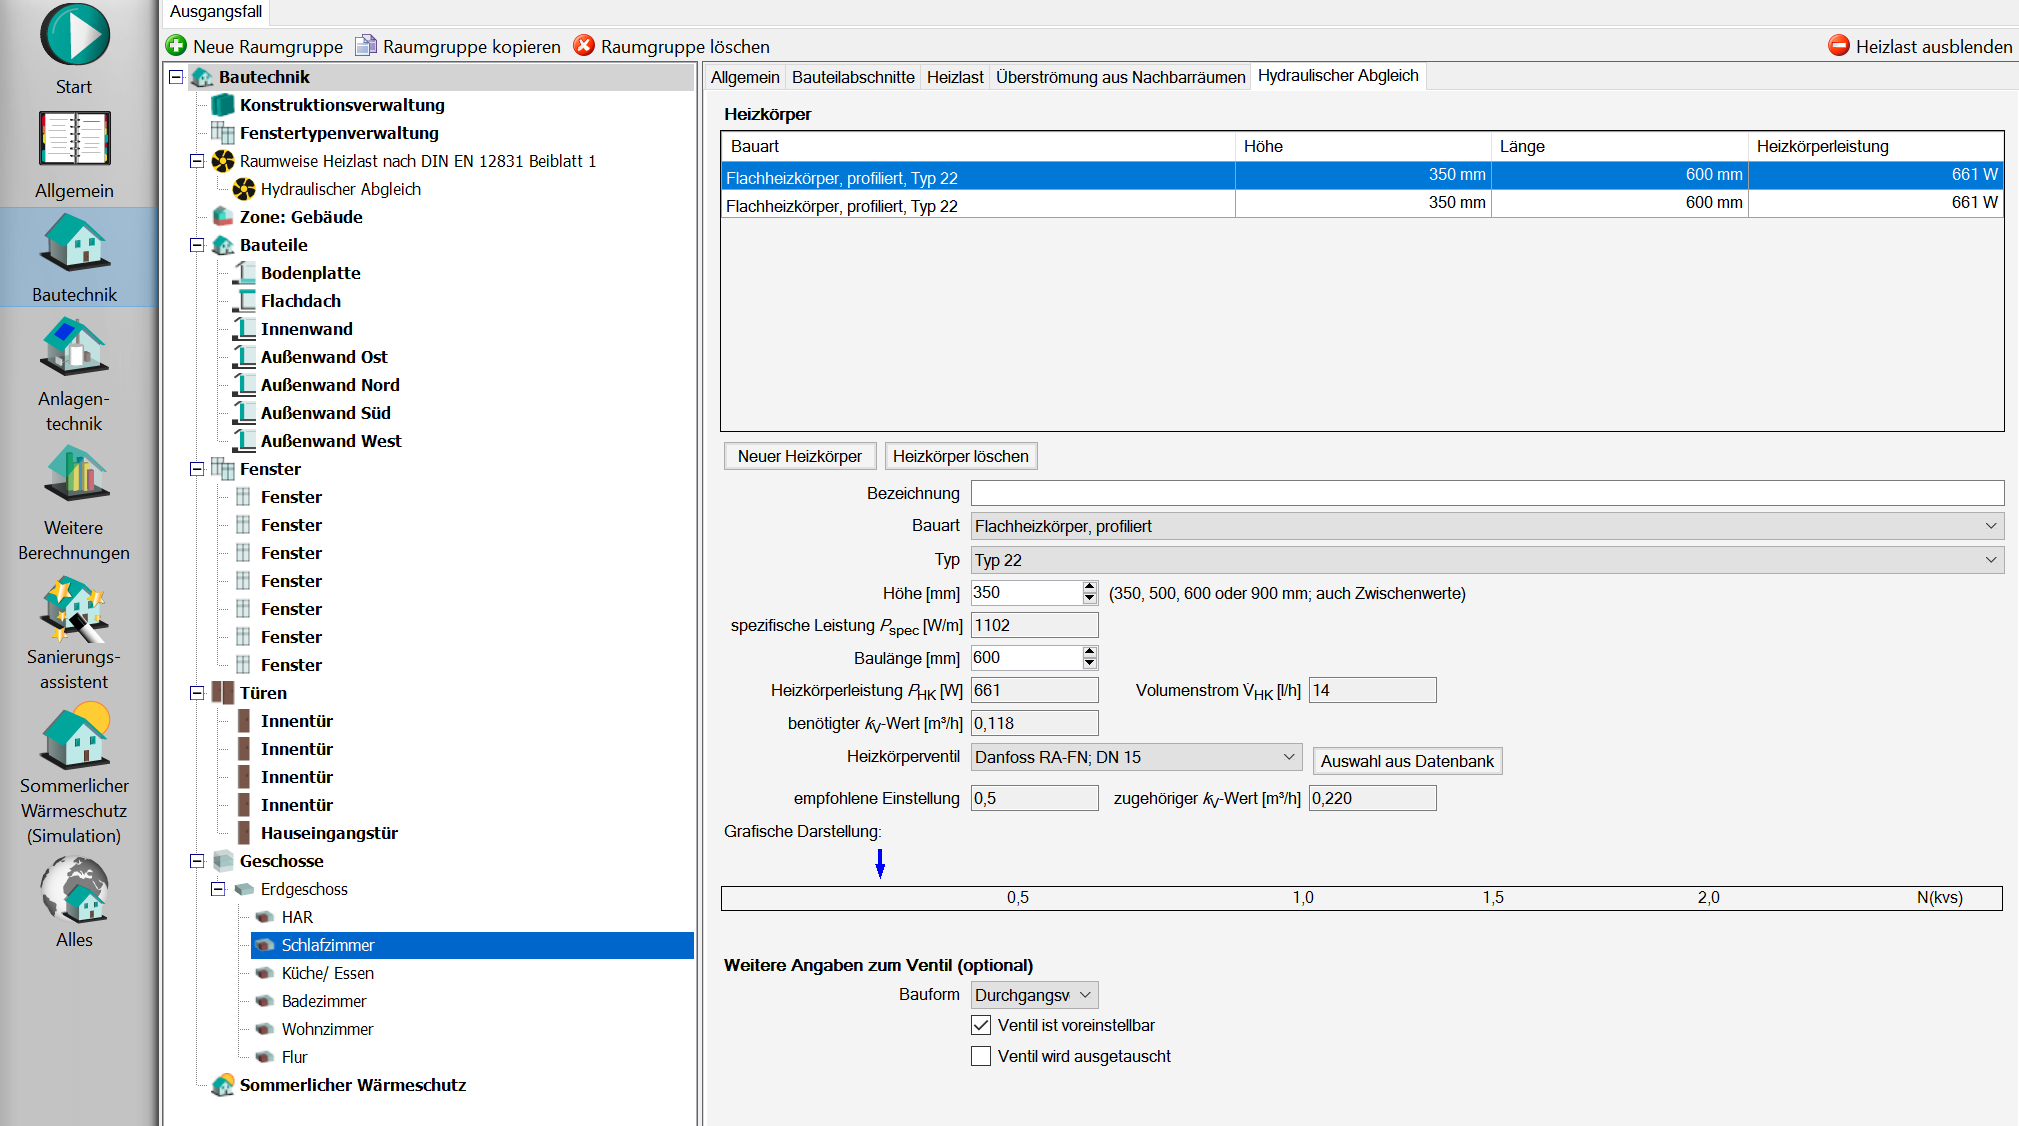Open the Bauart dropdown
The height and width of the screenshot is (1126, 2019).
[x=1990, y=526]
